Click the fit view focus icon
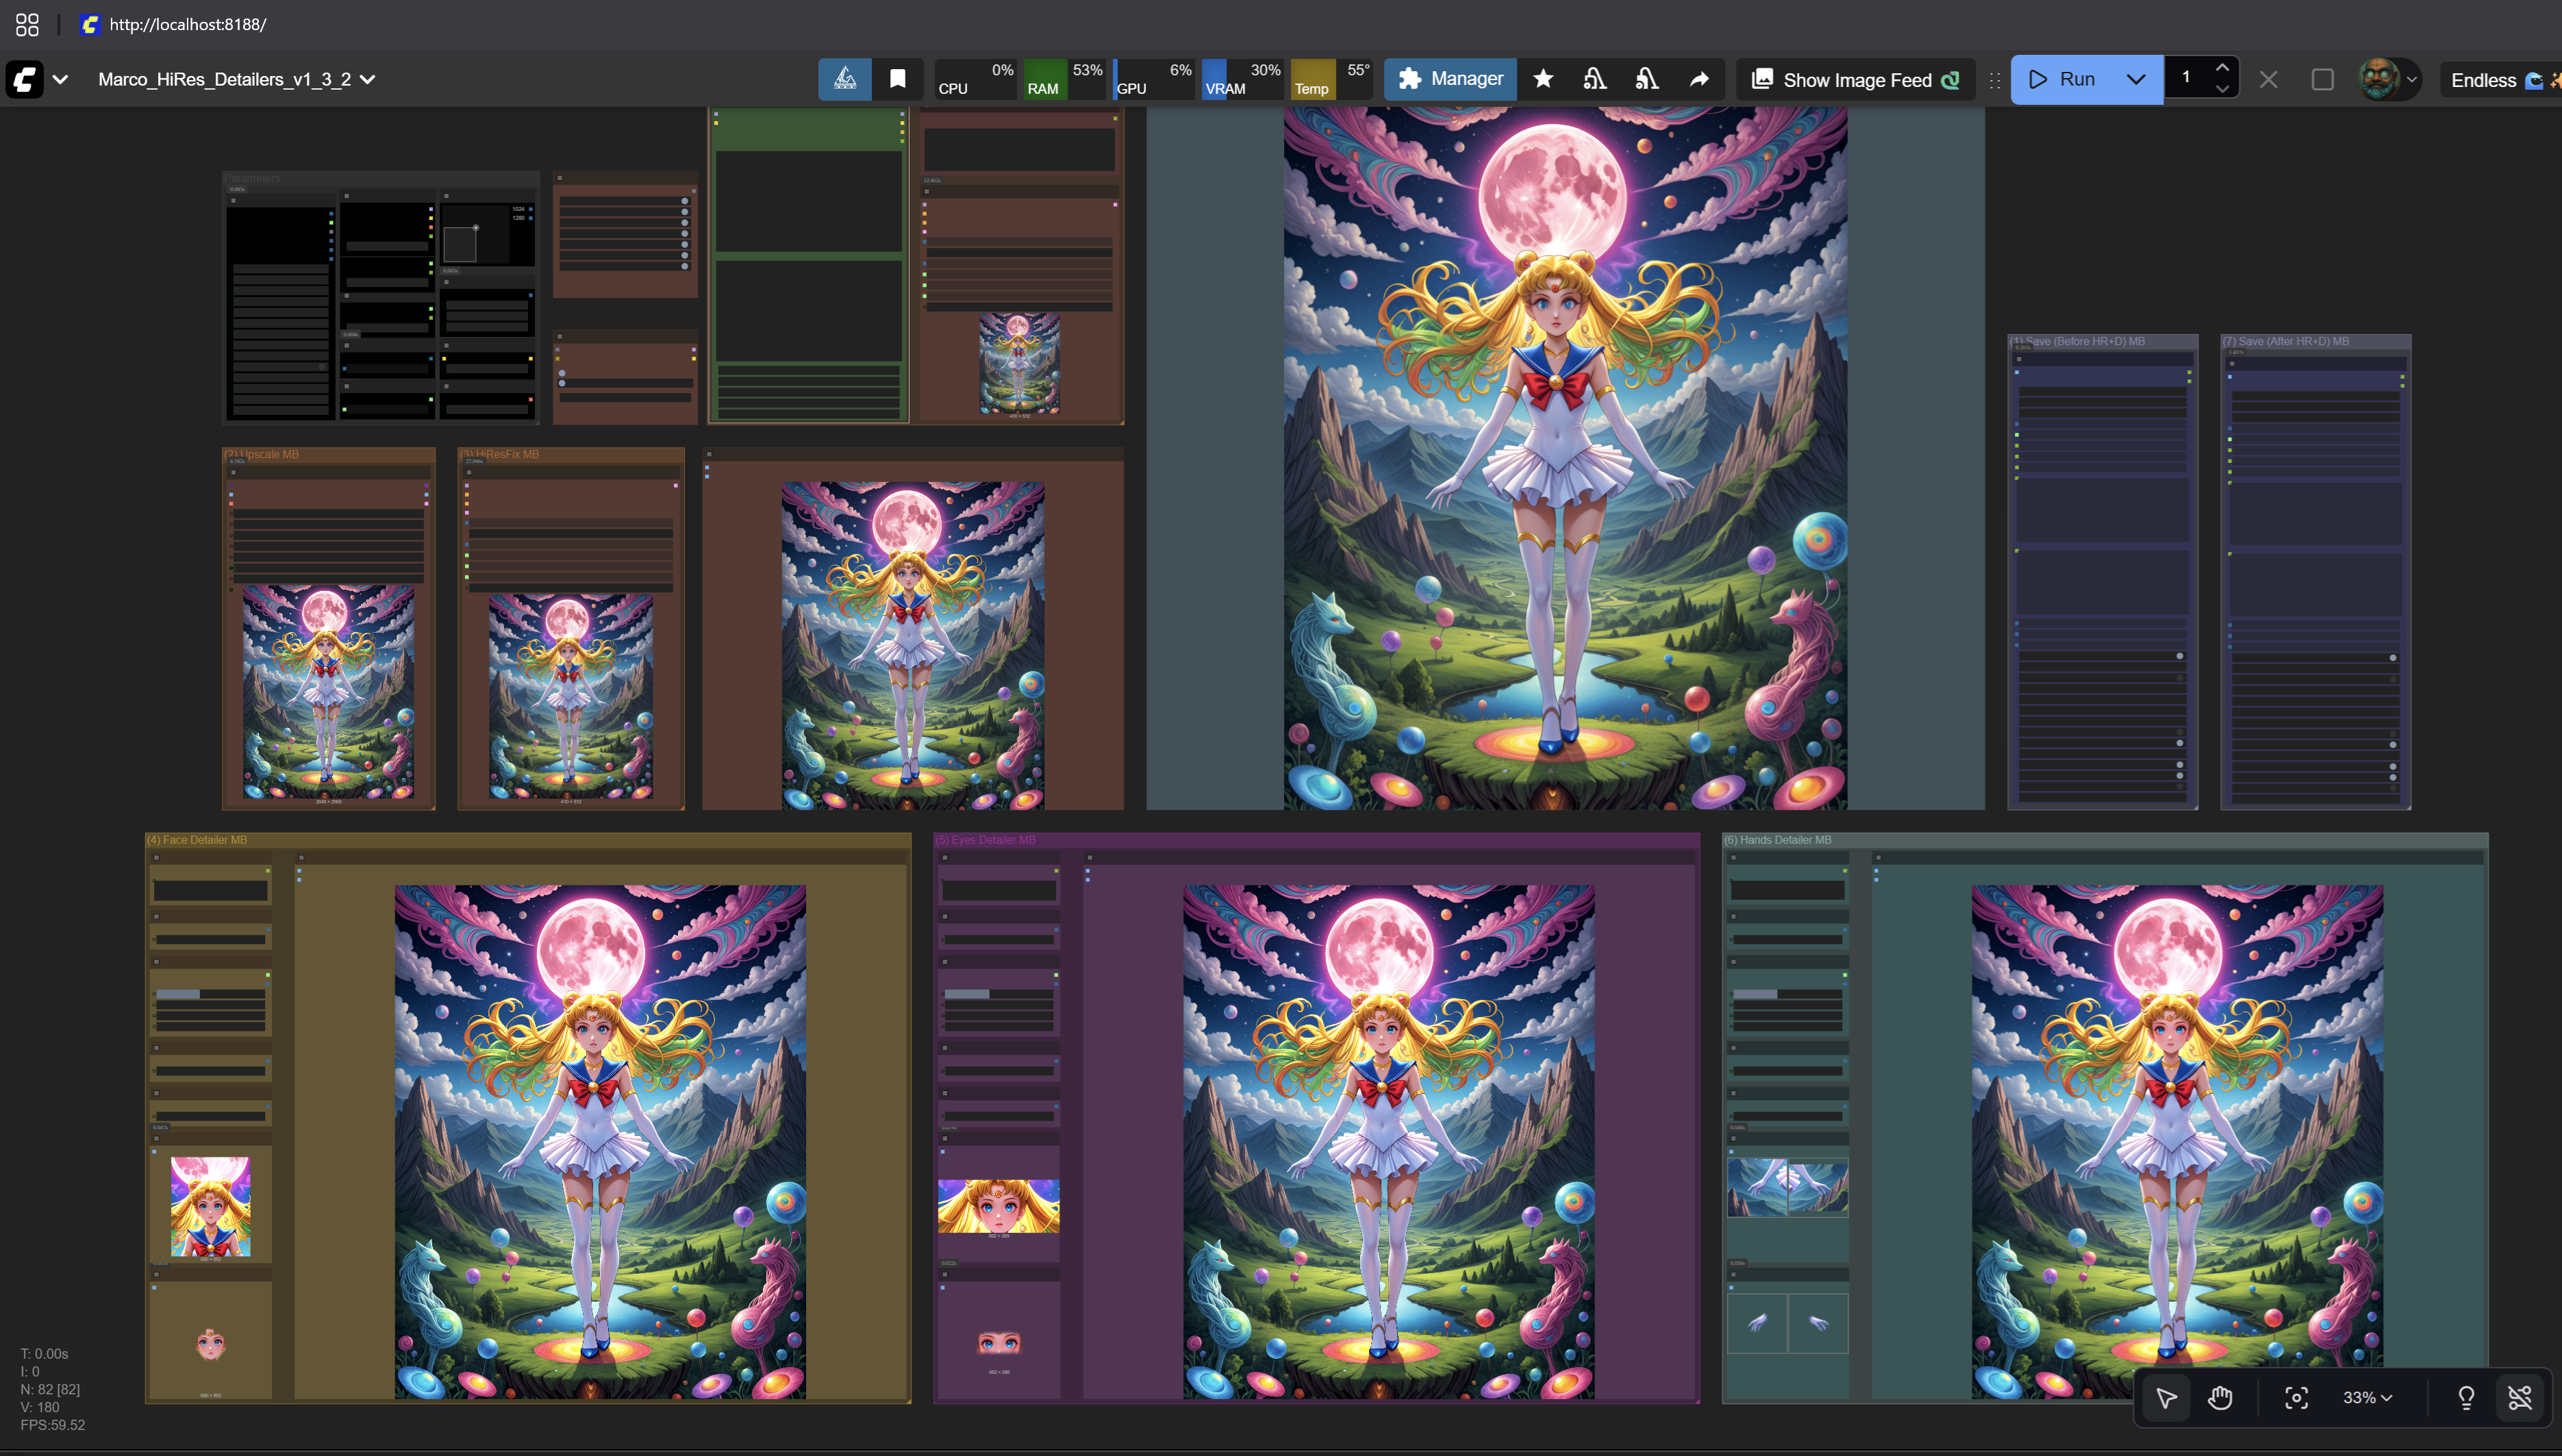Screen dimensions: 2562x1456 pyautogui.click(x=2297, y=1397)
